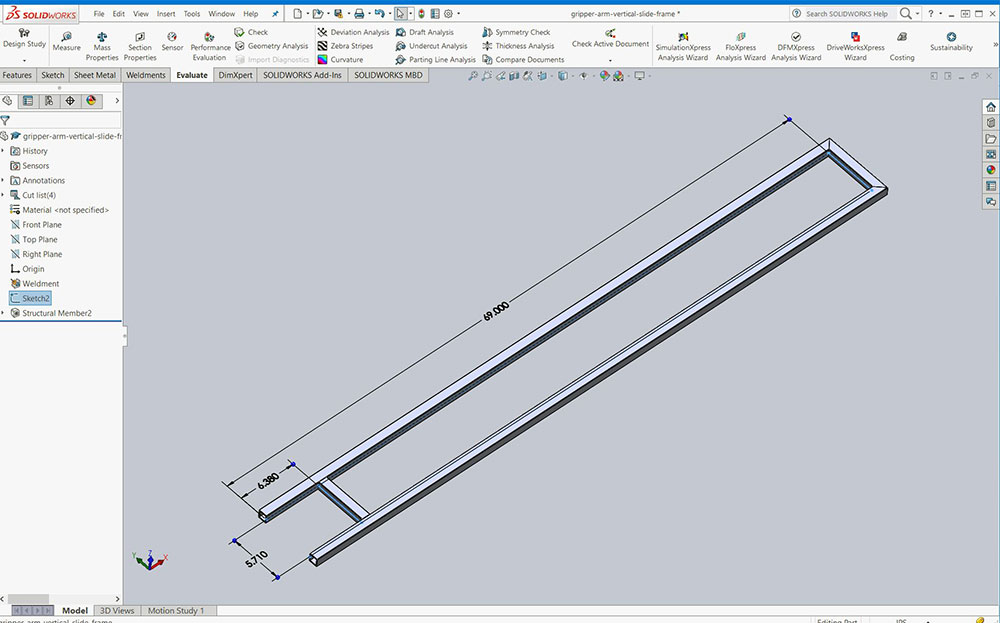Open Mass Properties

pos(102,45)
